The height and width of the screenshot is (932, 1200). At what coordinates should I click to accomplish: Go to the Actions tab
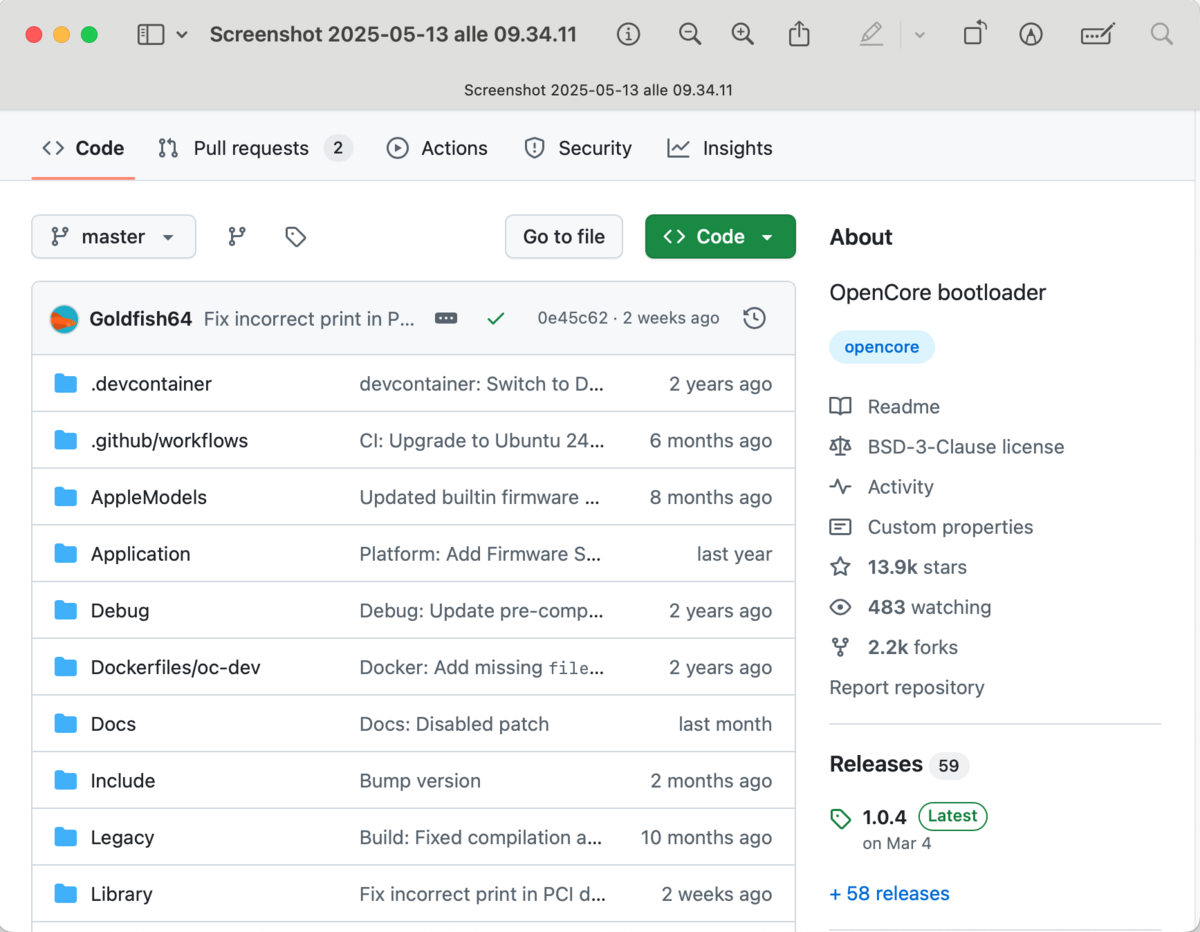pos(437,148)
